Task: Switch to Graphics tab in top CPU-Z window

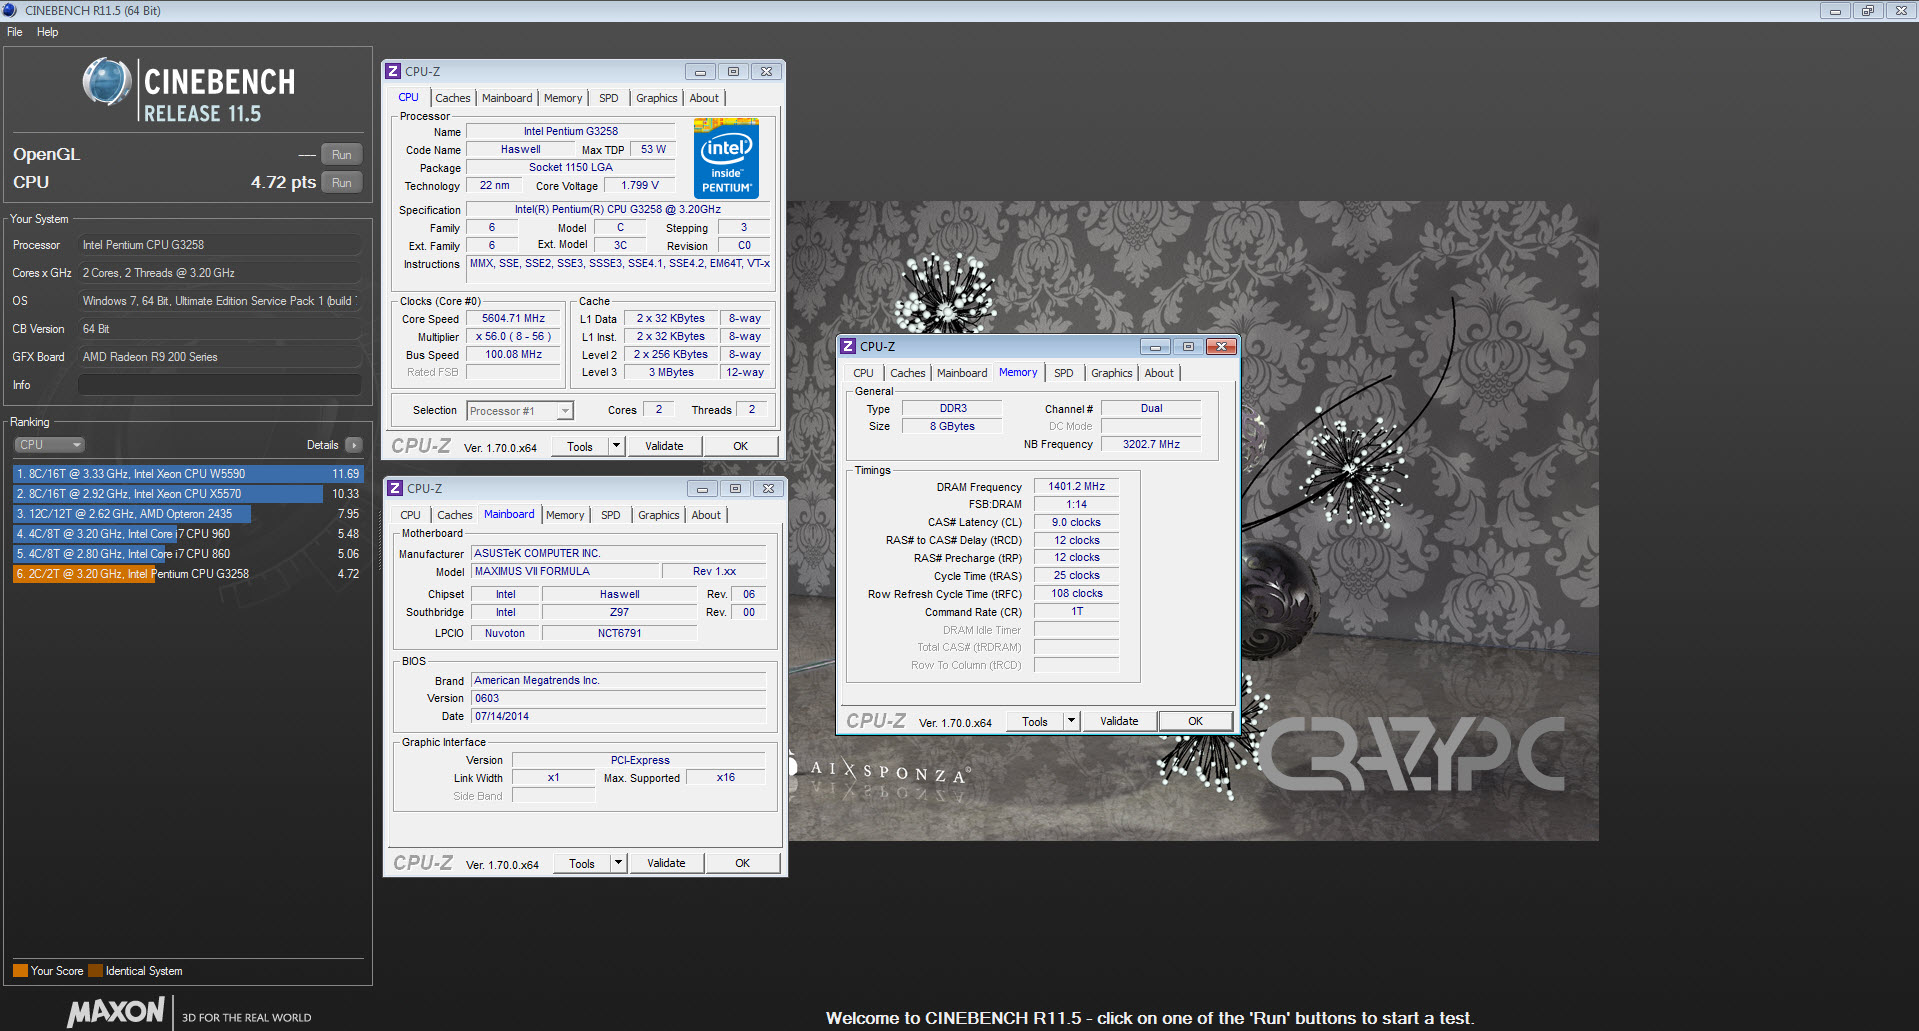Action: point(657,98)
